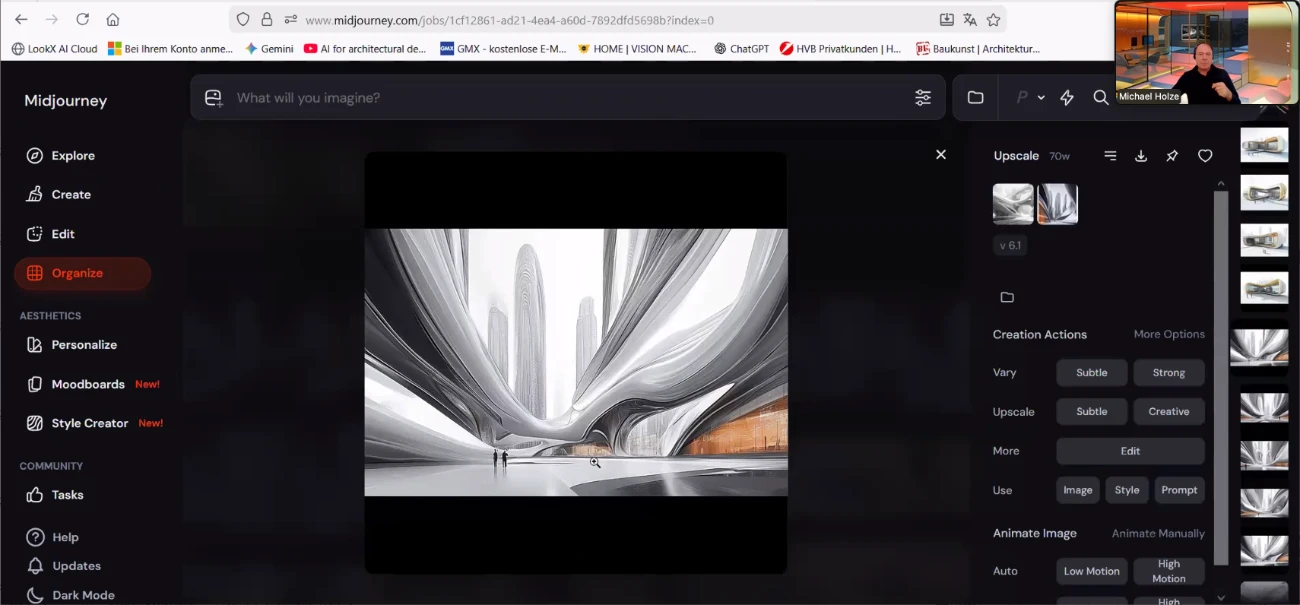Viewport: 1300px width, 605px height.
Task: Click the add image icon in prompt bar
Action: coord(213,98)
